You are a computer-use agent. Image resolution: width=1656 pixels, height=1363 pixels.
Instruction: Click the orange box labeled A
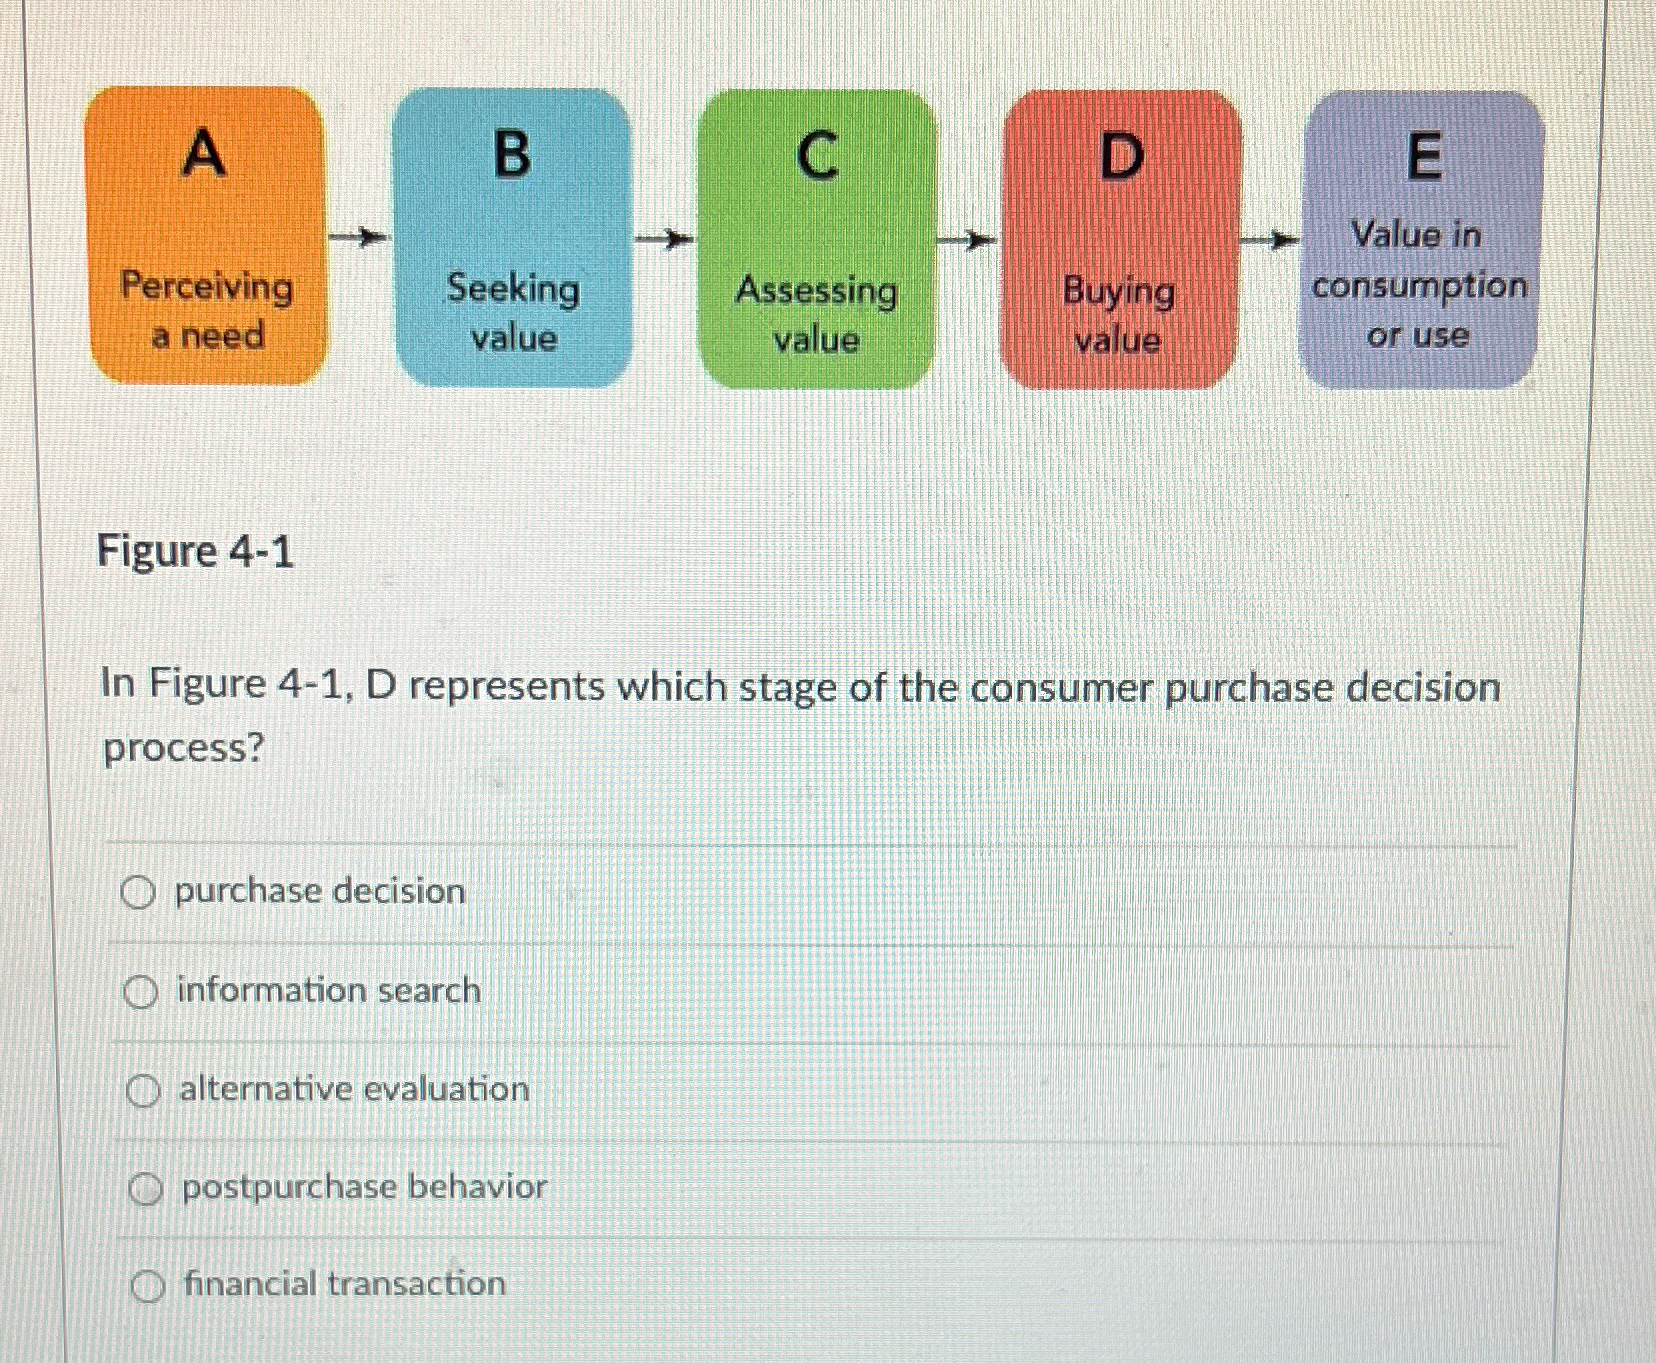(205, 235)
